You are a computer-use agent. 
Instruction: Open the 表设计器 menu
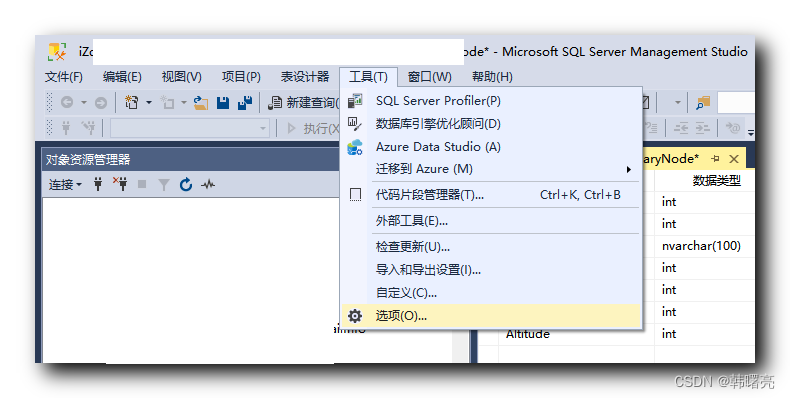(305, 77)
